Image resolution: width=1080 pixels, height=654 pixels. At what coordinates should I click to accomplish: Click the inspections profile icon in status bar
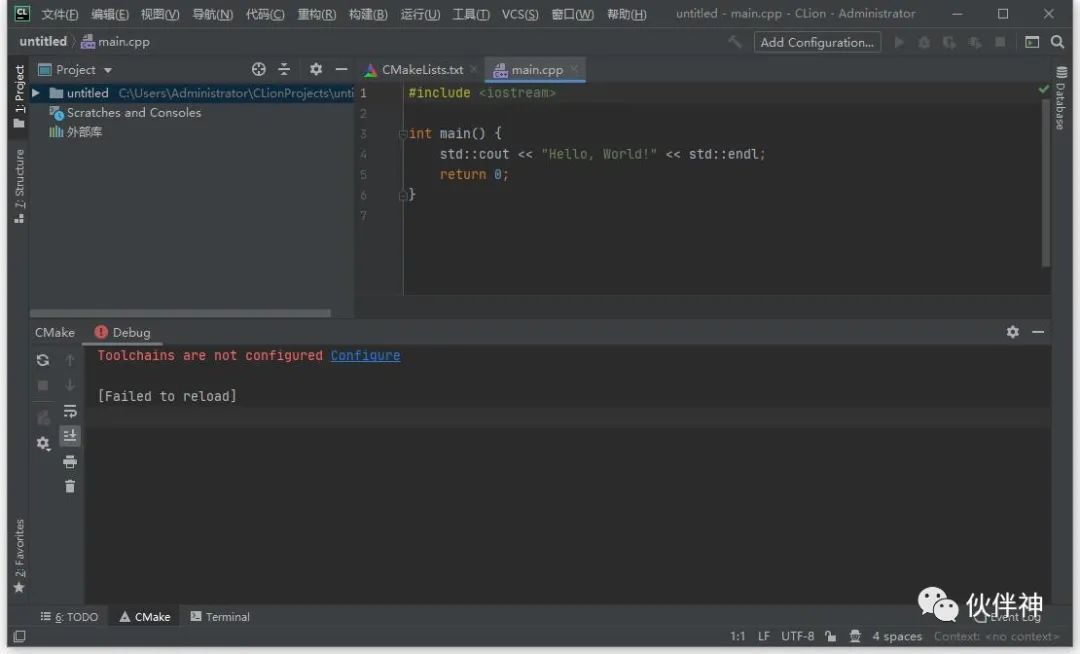855,636
